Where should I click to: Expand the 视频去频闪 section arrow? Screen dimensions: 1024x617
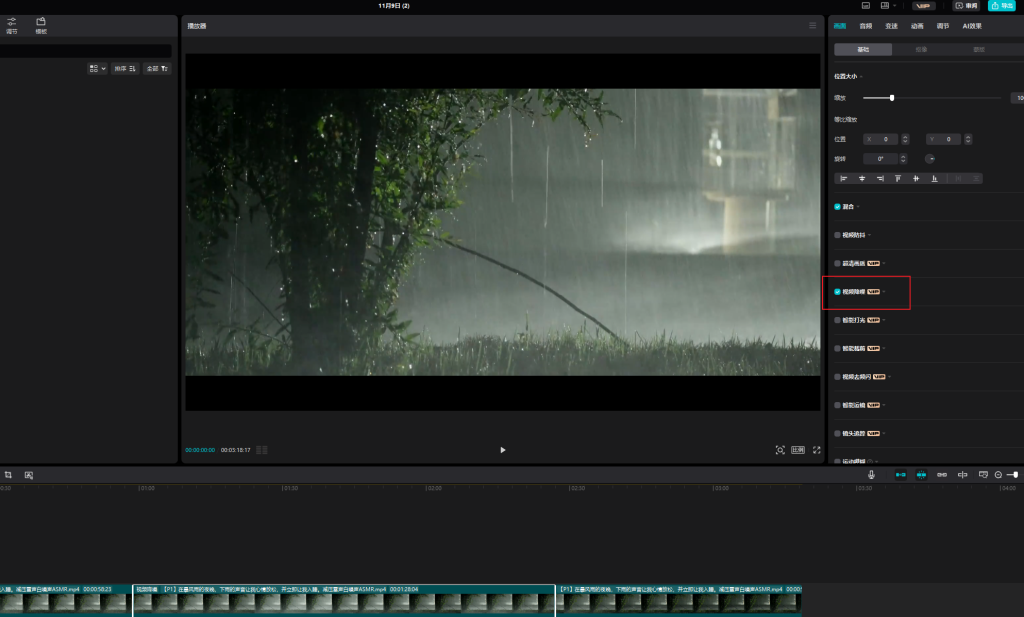[x=889, y=377]
